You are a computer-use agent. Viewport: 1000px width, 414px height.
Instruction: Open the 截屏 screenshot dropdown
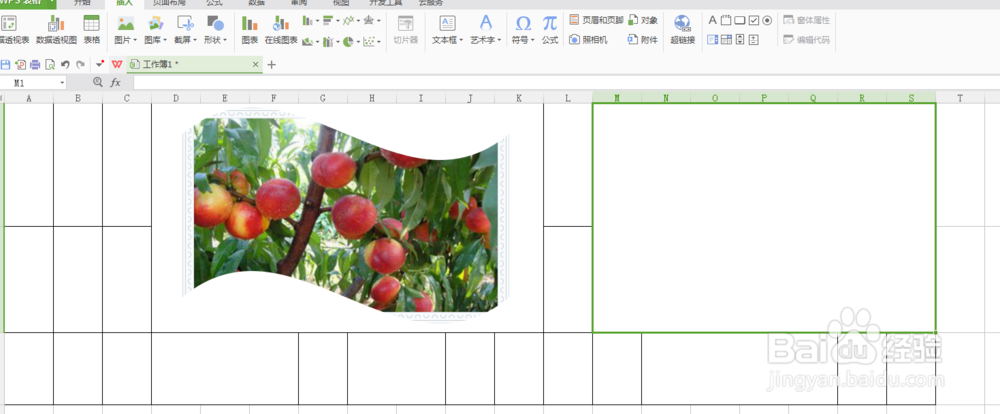point(186,29)
